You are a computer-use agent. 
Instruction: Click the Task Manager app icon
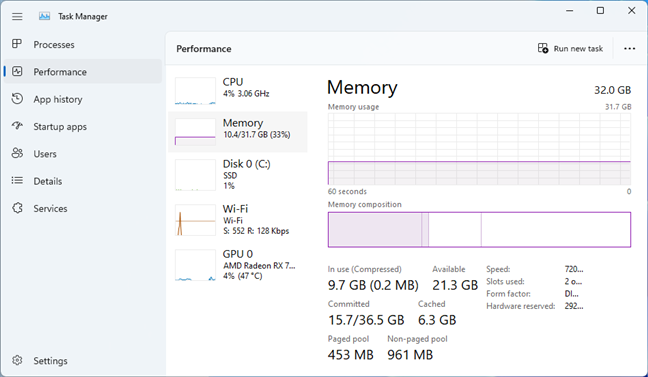click(x=44, y=16)
